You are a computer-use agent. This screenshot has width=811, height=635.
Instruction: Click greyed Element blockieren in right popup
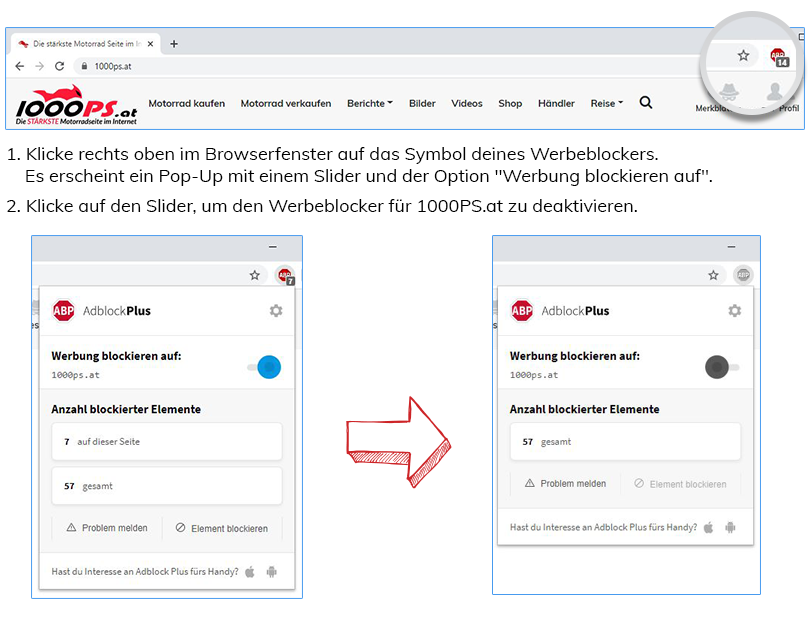pos(681,483)
